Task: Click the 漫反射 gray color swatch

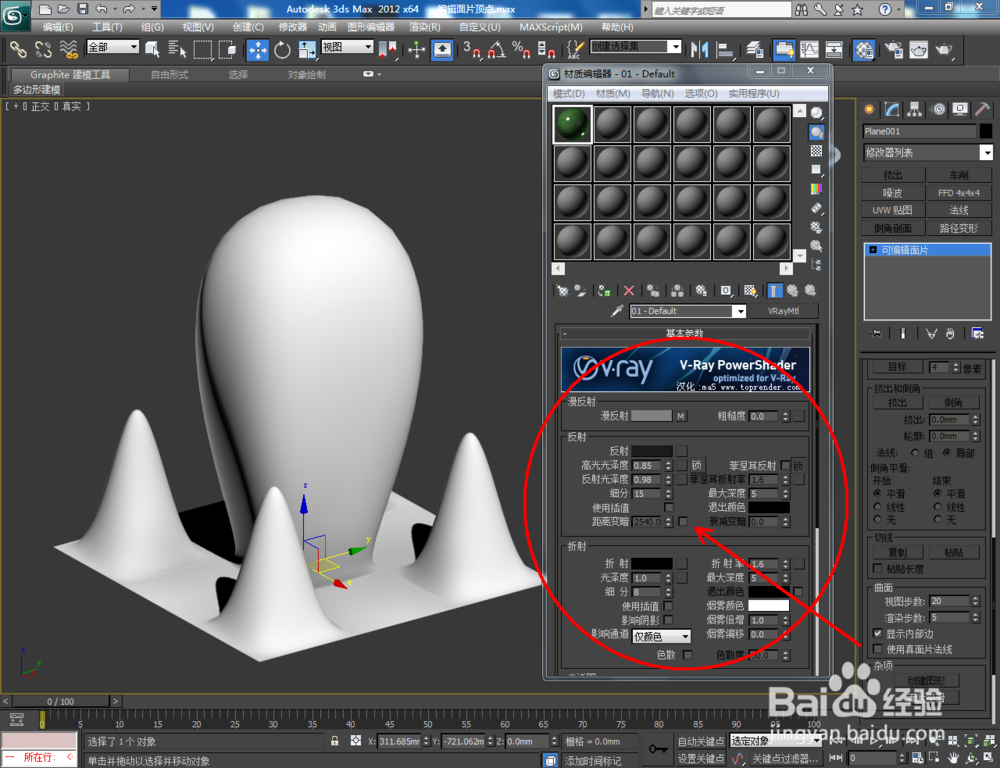Action: pos(651,416)
